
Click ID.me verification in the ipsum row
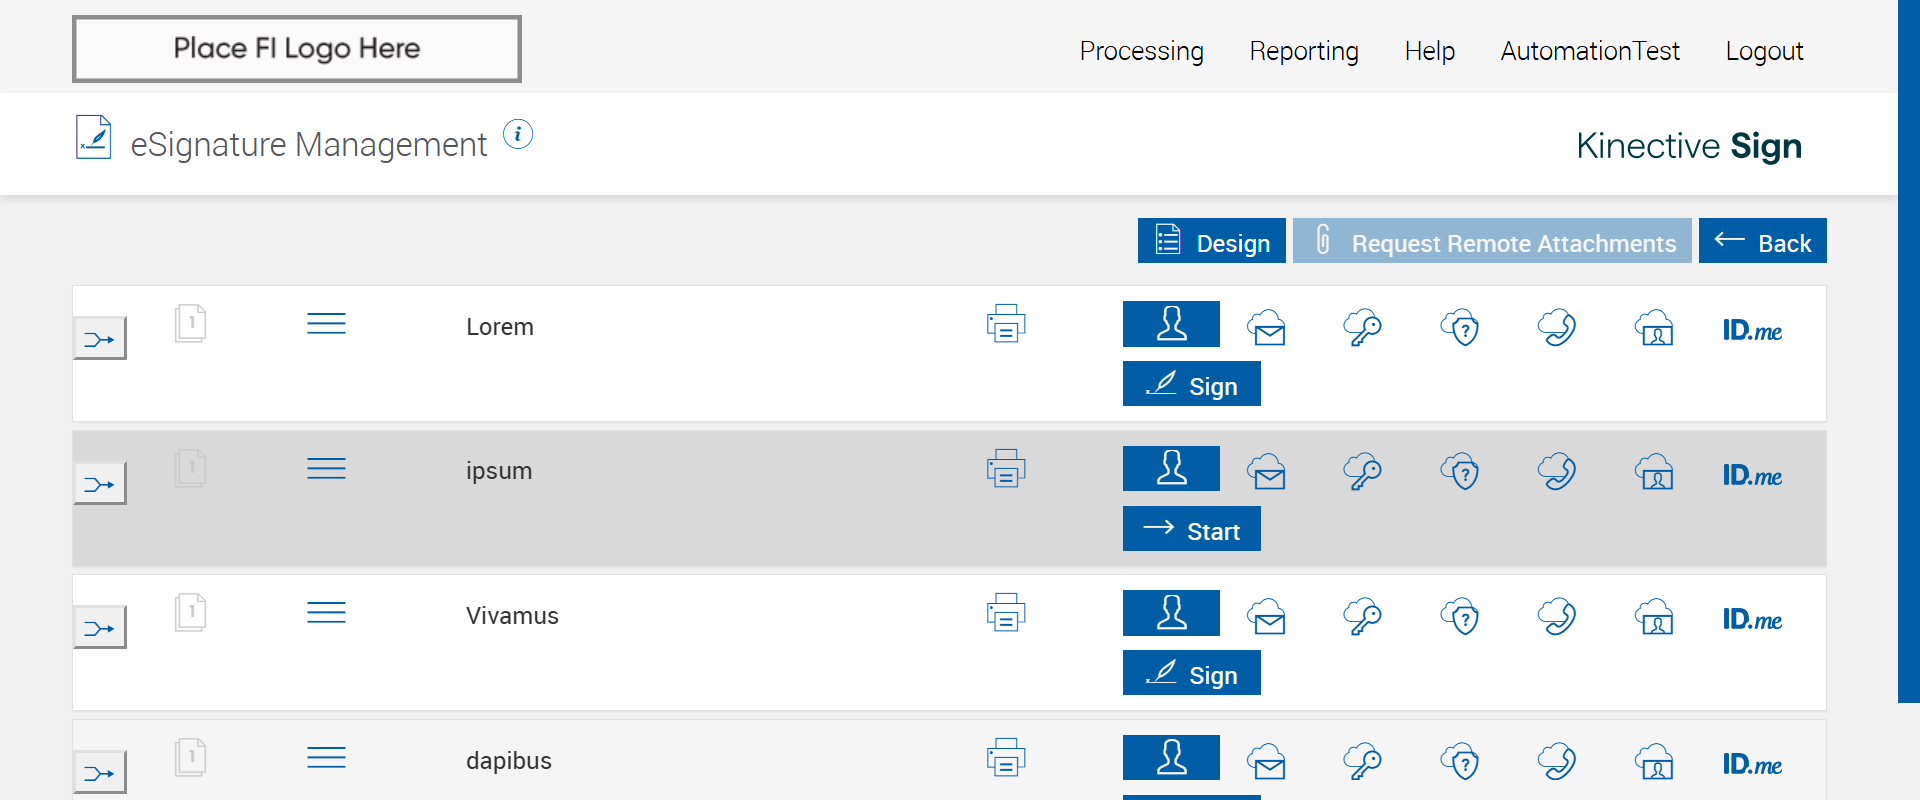tap(1752, 475)
